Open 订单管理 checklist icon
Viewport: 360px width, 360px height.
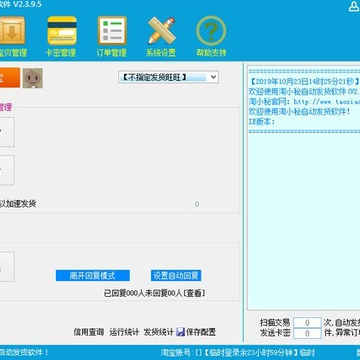pos(112,30)
